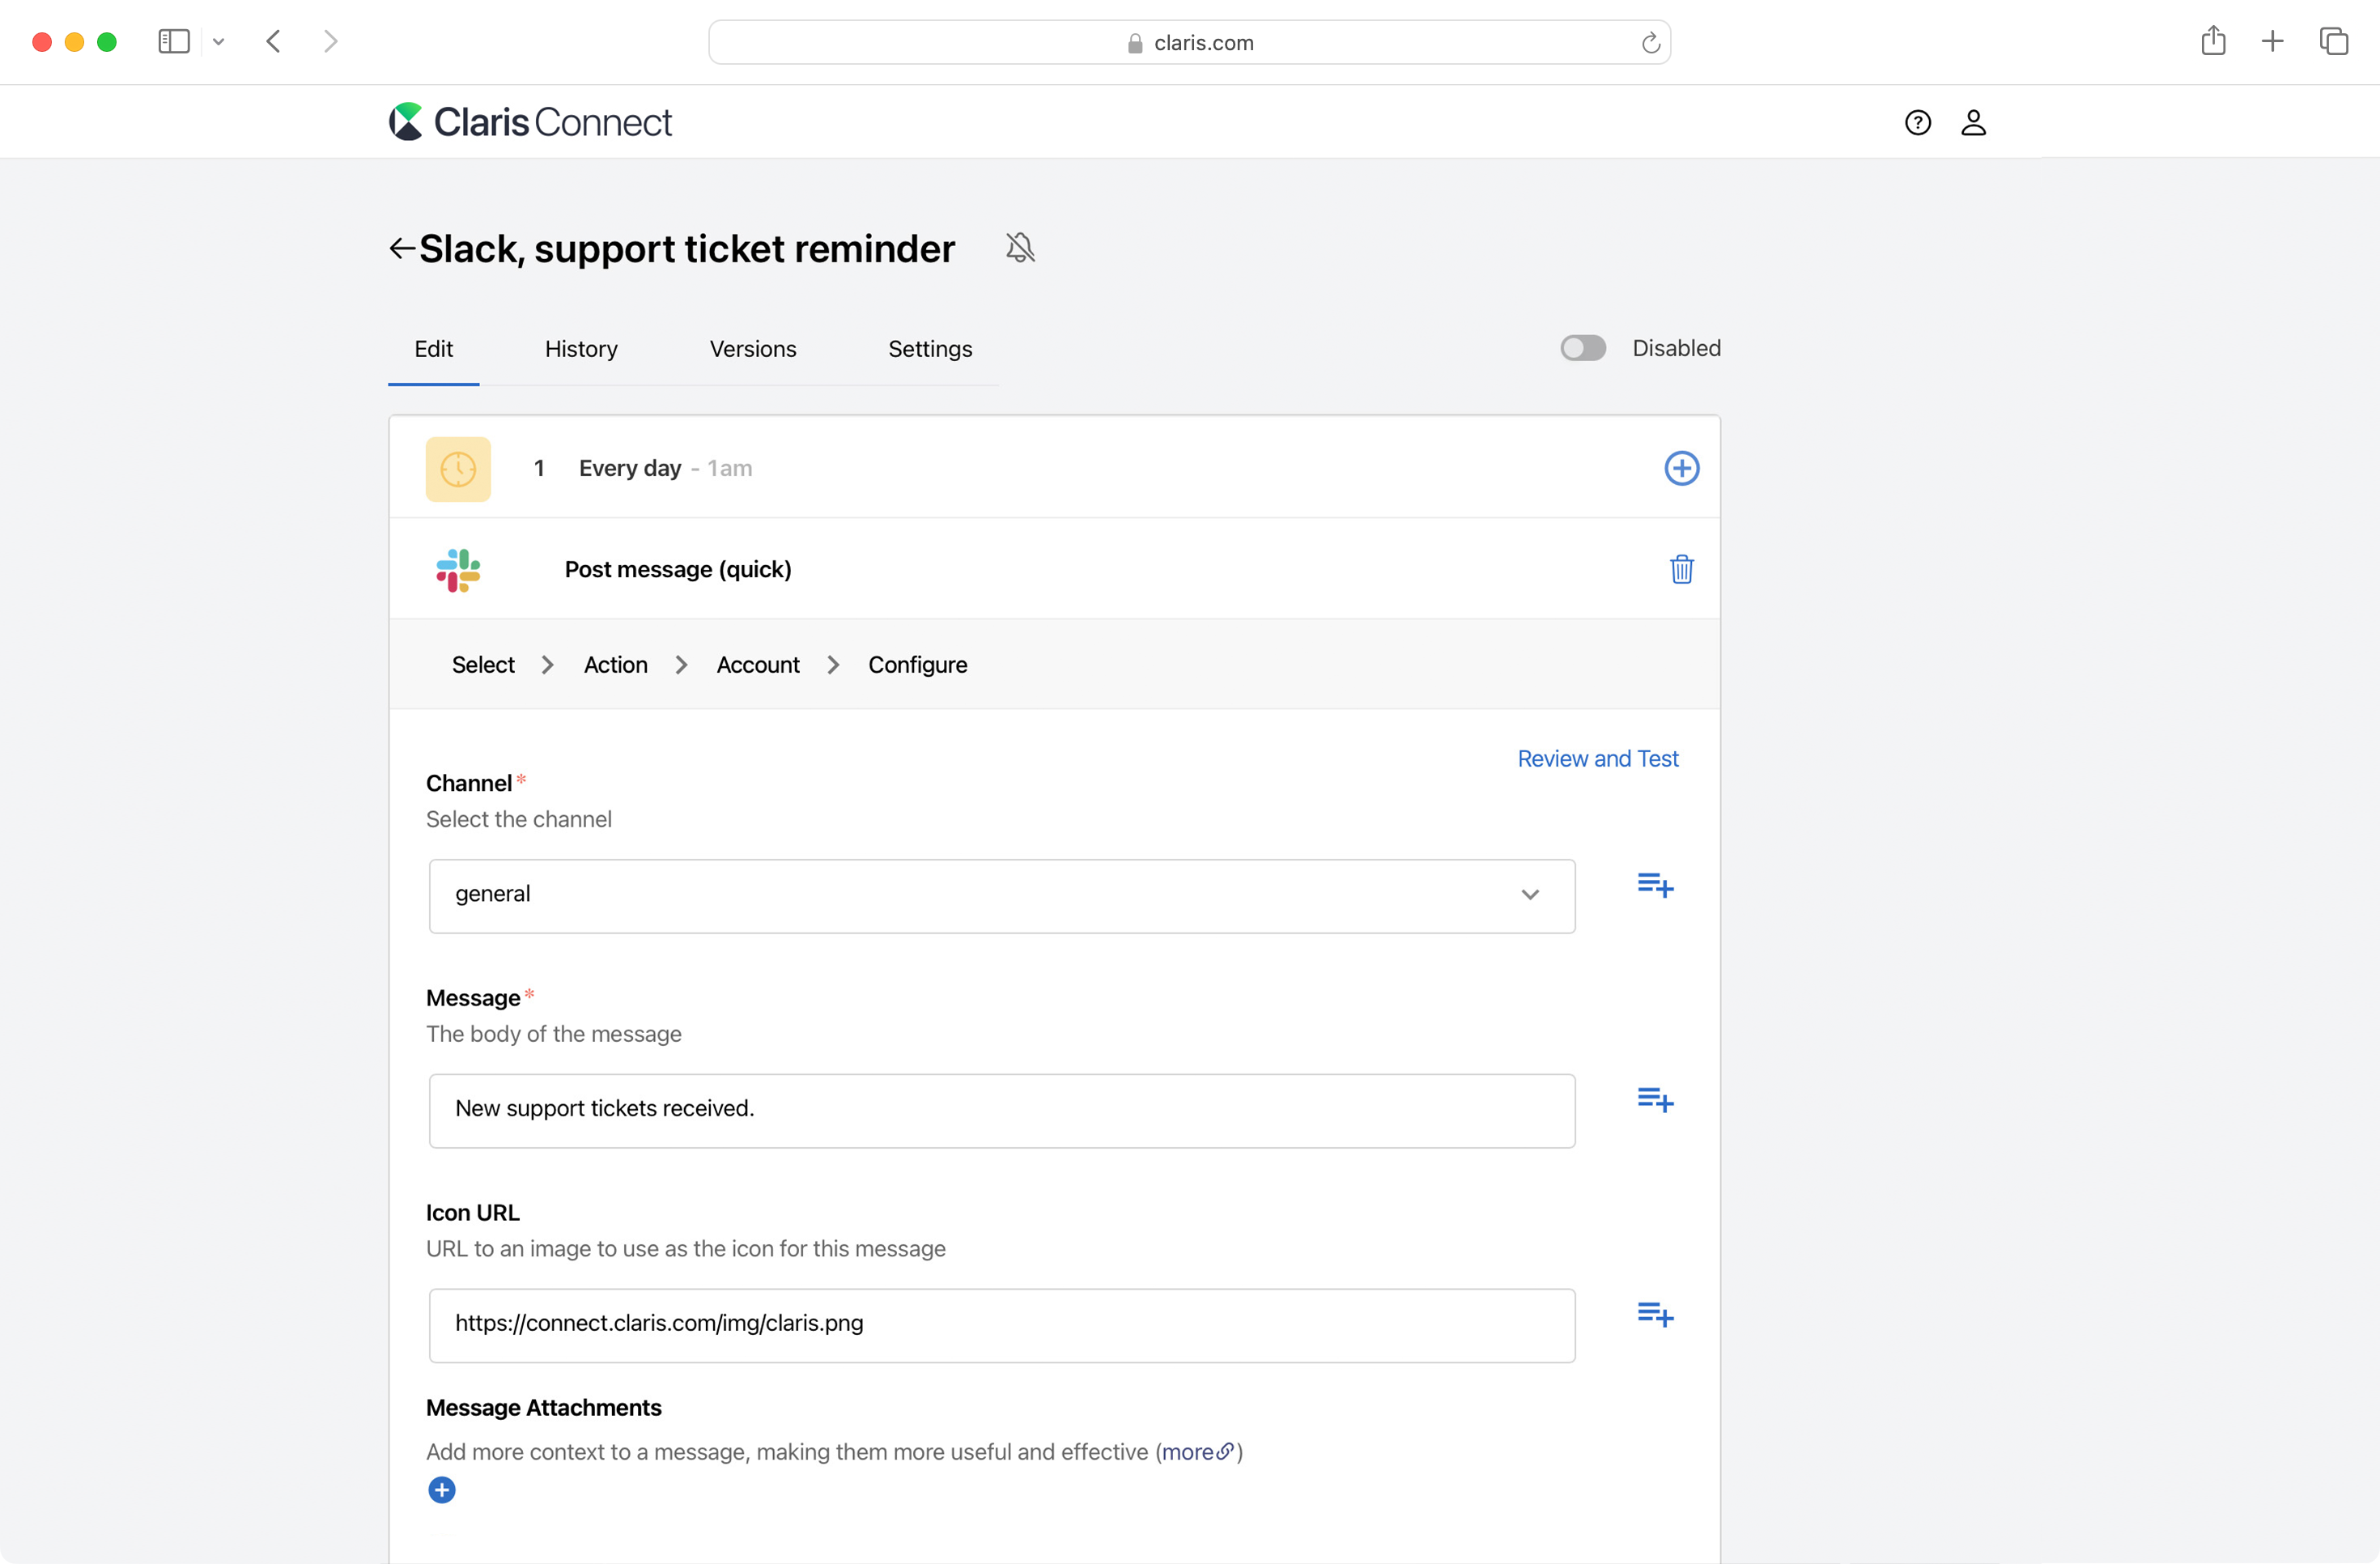This screenshot has height=1564, width=2380.
Task: Go to the Settings tab
Action: click(929, 349)
